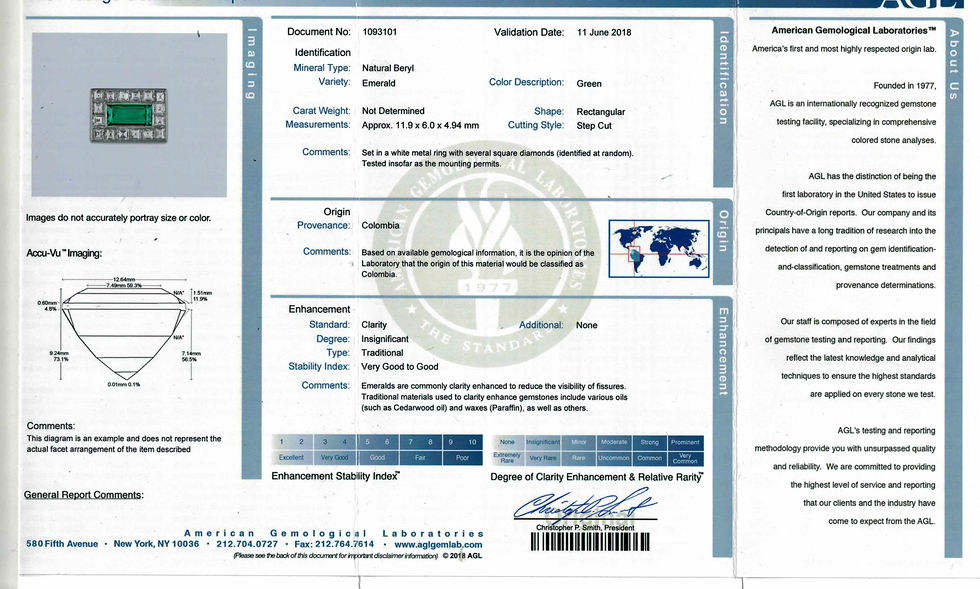Click the Excellent cell in stability index scale
980x589 pixels.
291,458
